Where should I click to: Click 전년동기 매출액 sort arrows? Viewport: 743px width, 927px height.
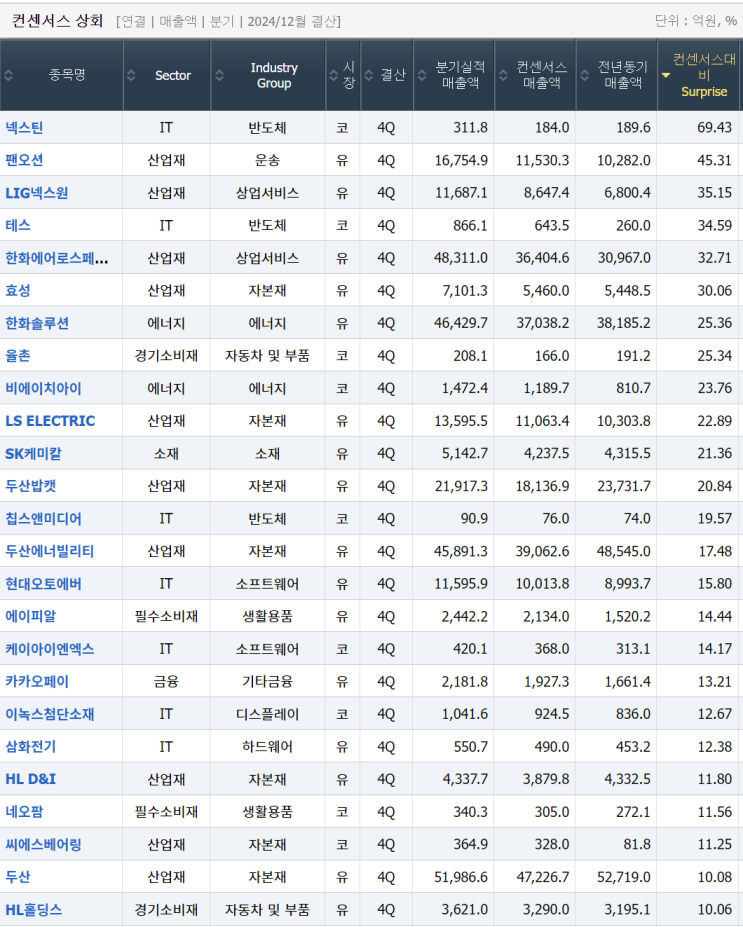(585, 75)
